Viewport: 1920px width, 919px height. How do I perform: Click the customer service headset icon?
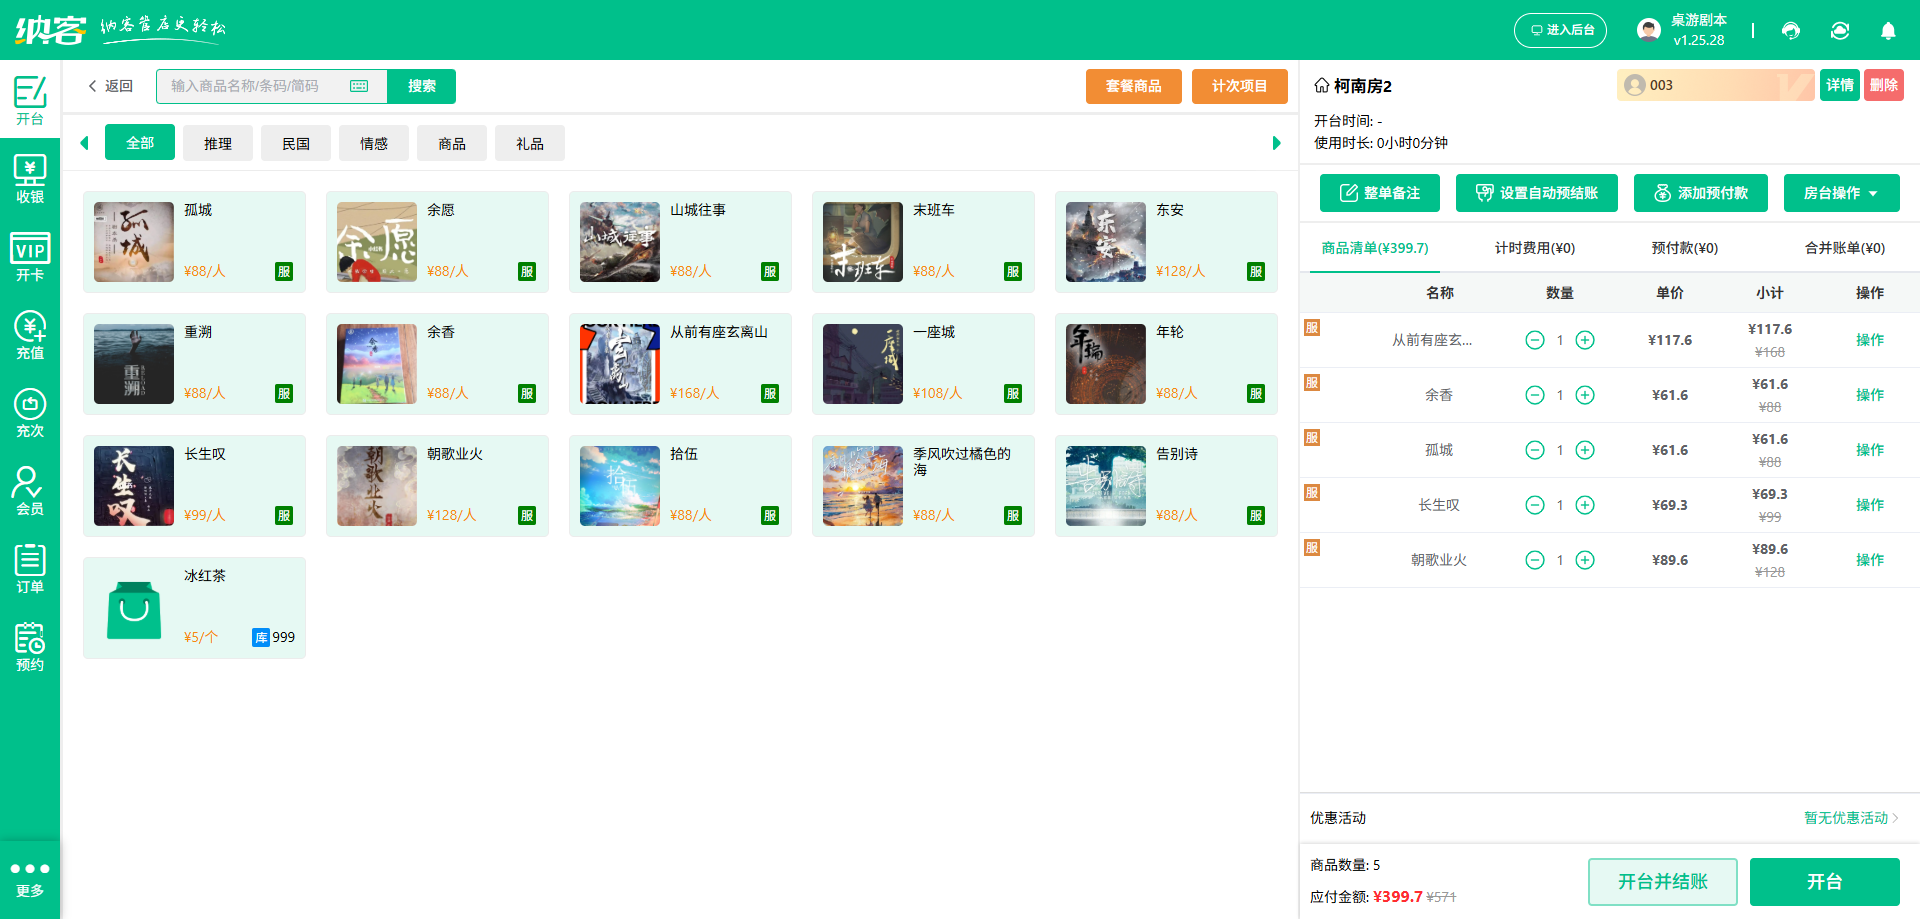1791,31
